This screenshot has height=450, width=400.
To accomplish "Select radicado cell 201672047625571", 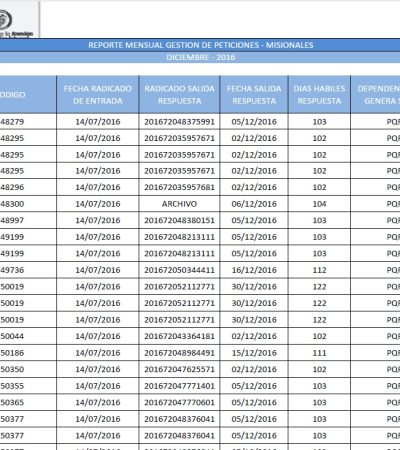I will 179,369.
